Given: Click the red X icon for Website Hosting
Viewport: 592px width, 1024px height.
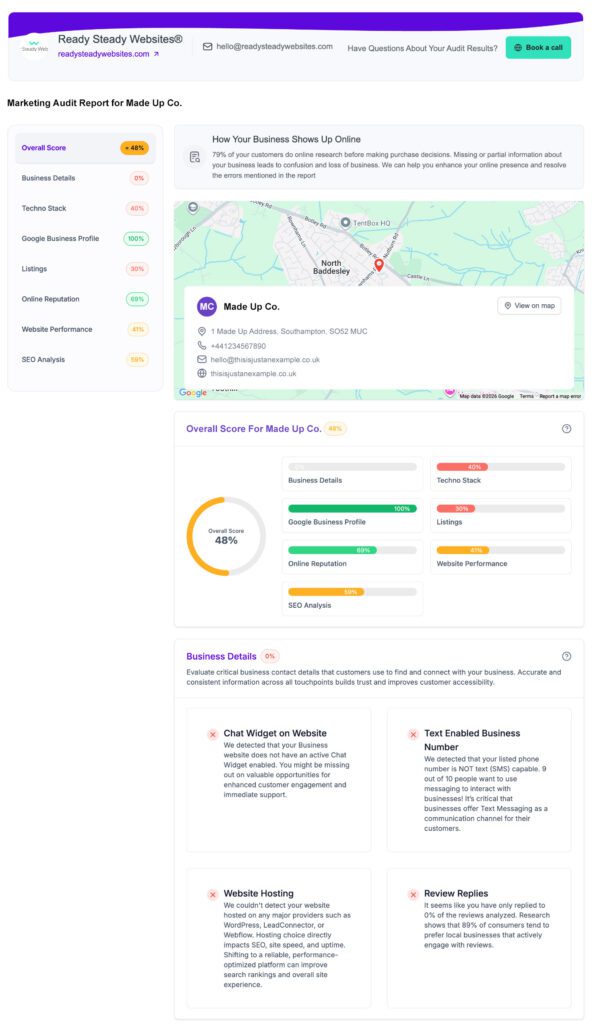Looking at the screenshot, I should point(212,895).
